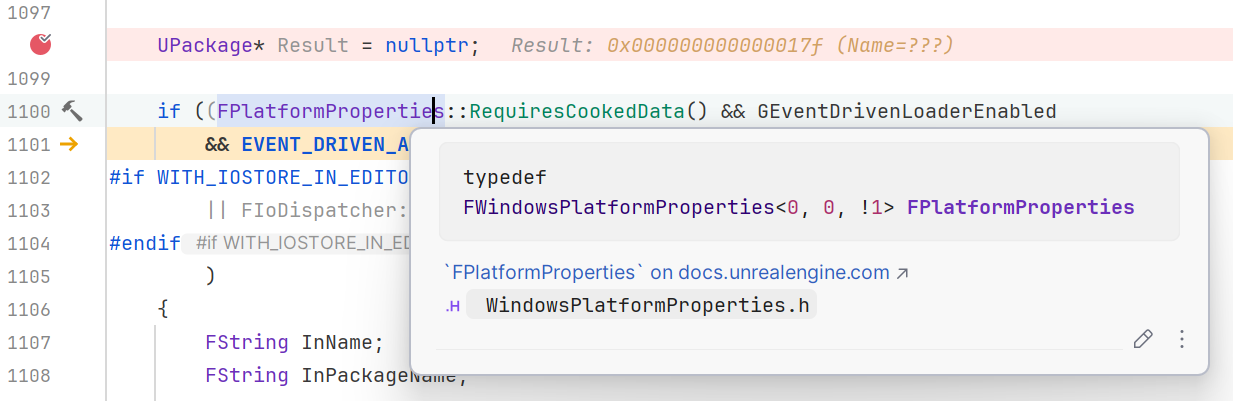Click FWindowsPlatformProperties in typedef snippet
The height and width of the screenshot is (401, 1233).
[619, 208]
